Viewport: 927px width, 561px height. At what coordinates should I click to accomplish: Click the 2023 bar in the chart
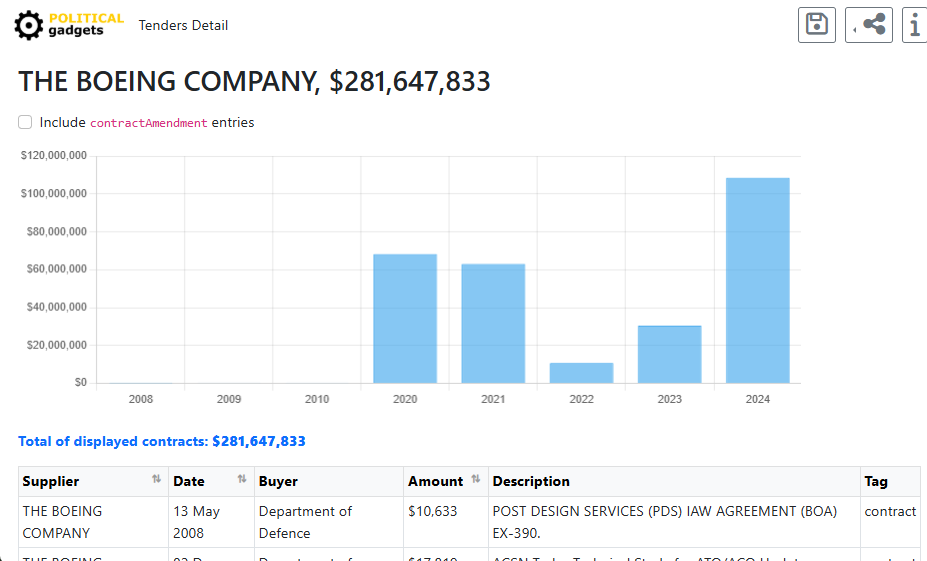click(x=669, y=354)
